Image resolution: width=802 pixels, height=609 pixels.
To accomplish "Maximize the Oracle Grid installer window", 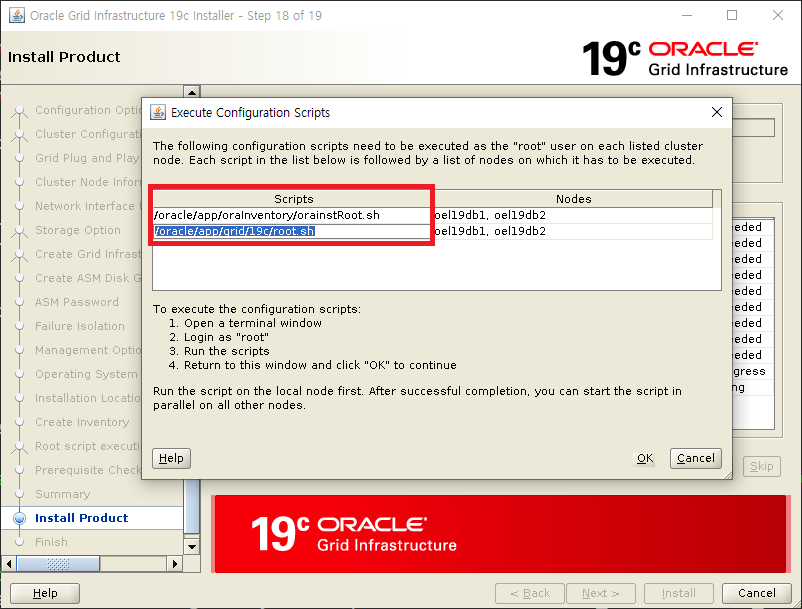I will tap(732, 15).
